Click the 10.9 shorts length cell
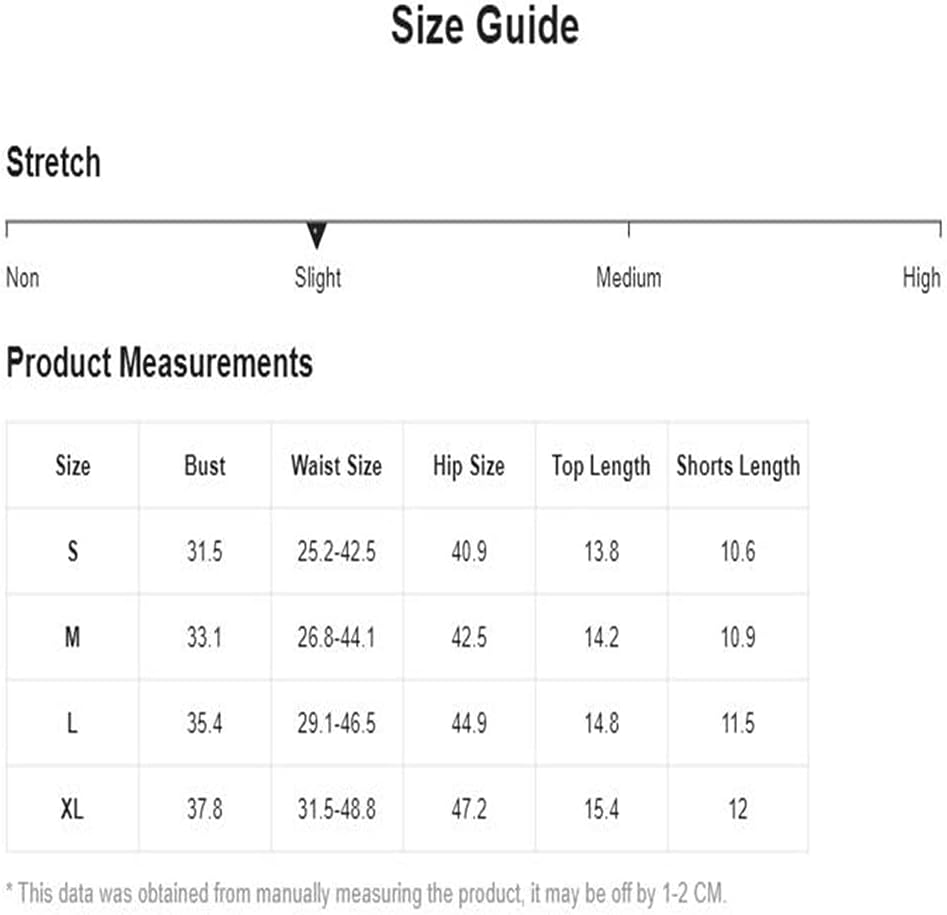The width and height of the screenshot is (947, 915). 738,637
